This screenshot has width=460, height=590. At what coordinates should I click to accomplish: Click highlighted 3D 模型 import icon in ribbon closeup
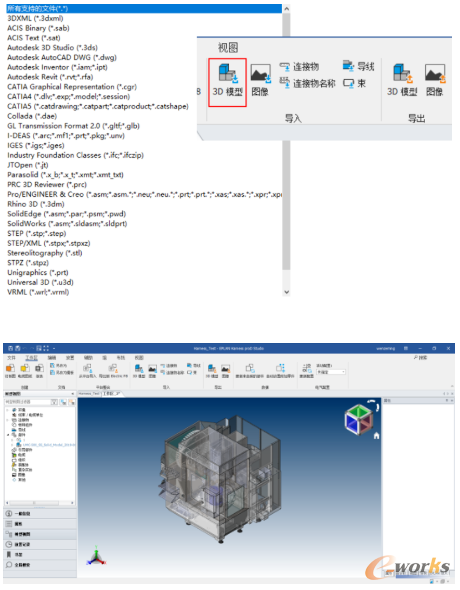click(228, 82)
